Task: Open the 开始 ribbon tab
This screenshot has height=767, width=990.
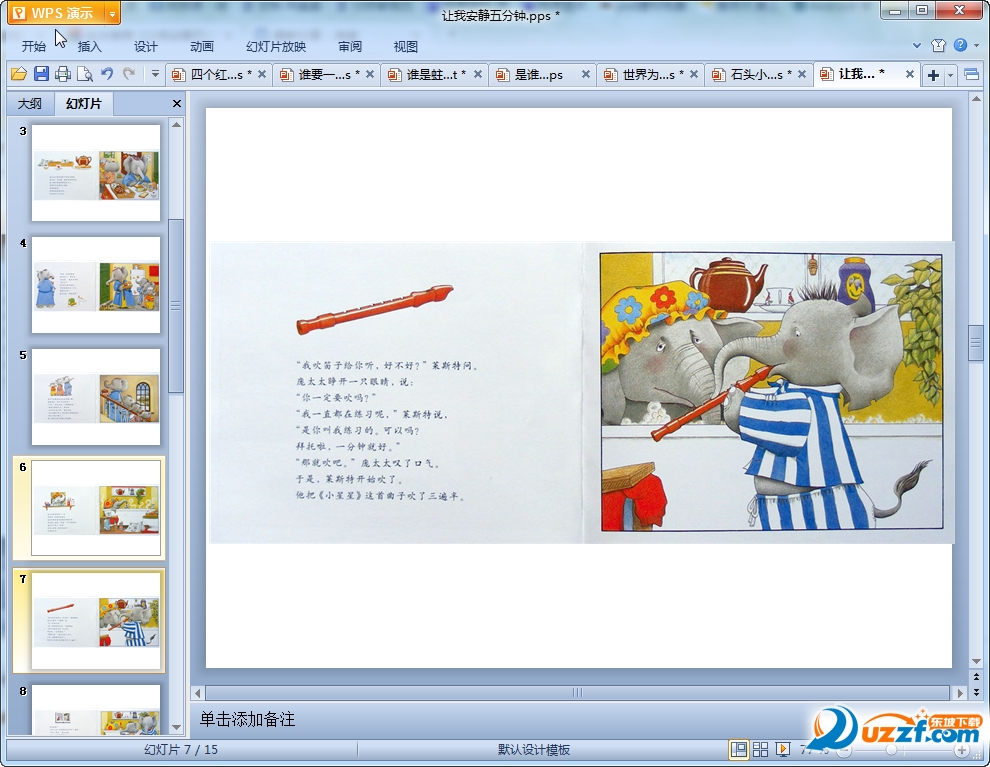Action: pyautogui.click(x=33, y=46)
